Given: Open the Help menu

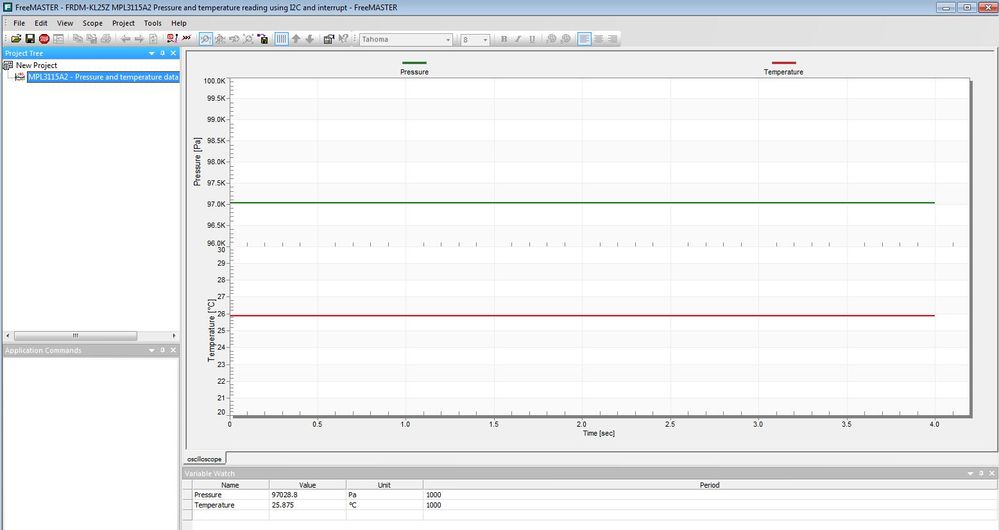Looking at the screenshot, I should (x=178, y=23).
